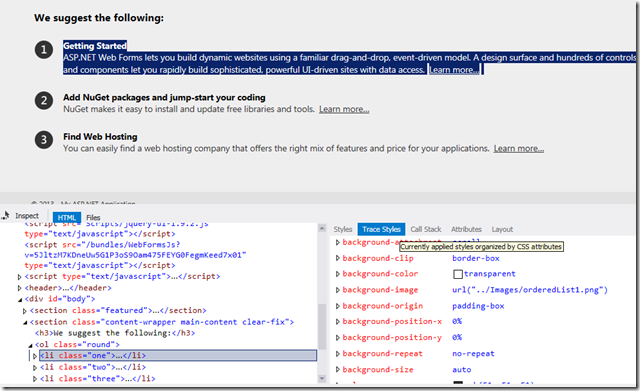Switch to the HTML tab
The height and width of the screenshot is (391, 640).
pyautogui.click(x=67, y=218)
